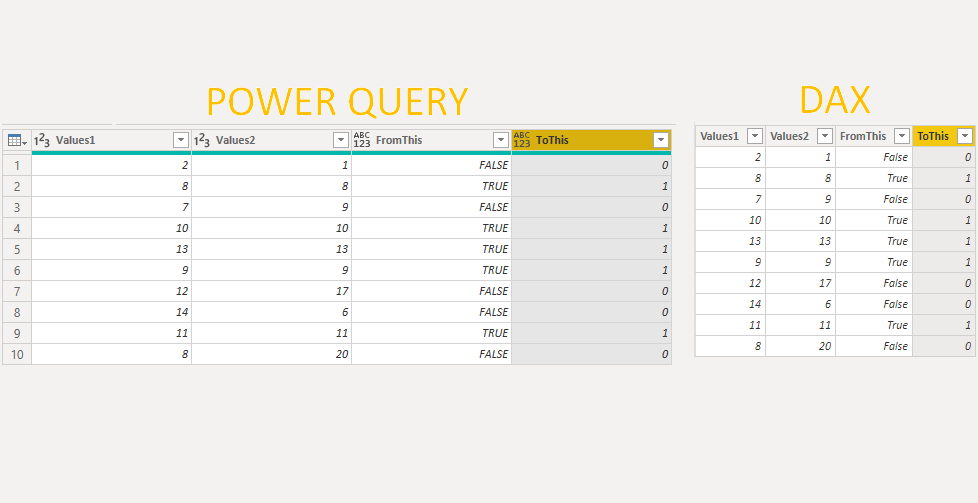Click Values2 cell 20 in Power Query row 10
The height and width of the screenshot is (503, 978).
coord(271,354)
